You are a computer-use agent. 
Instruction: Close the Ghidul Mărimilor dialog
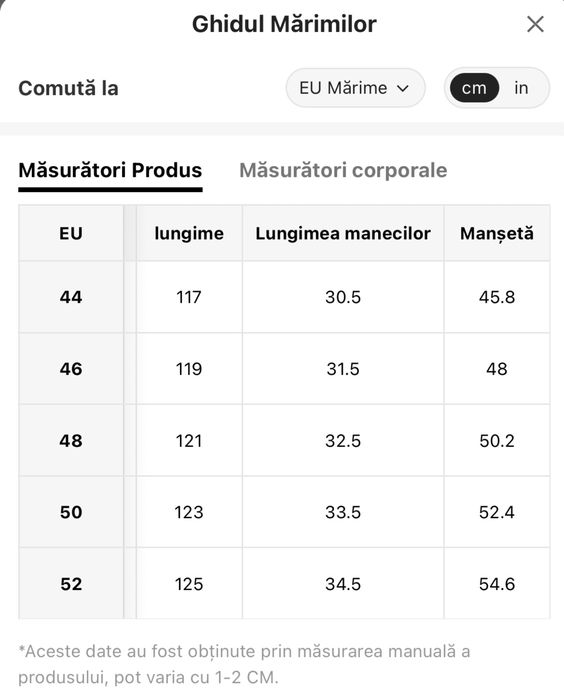click(x=535, y=24)
